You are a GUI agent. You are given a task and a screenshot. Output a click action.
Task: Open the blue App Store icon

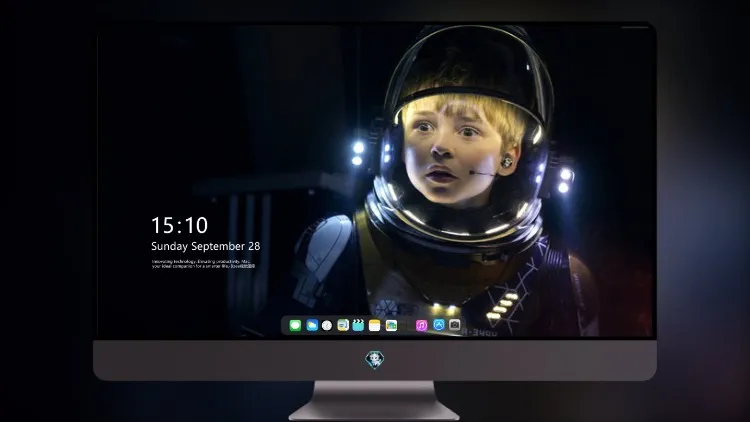click(439, 325)
